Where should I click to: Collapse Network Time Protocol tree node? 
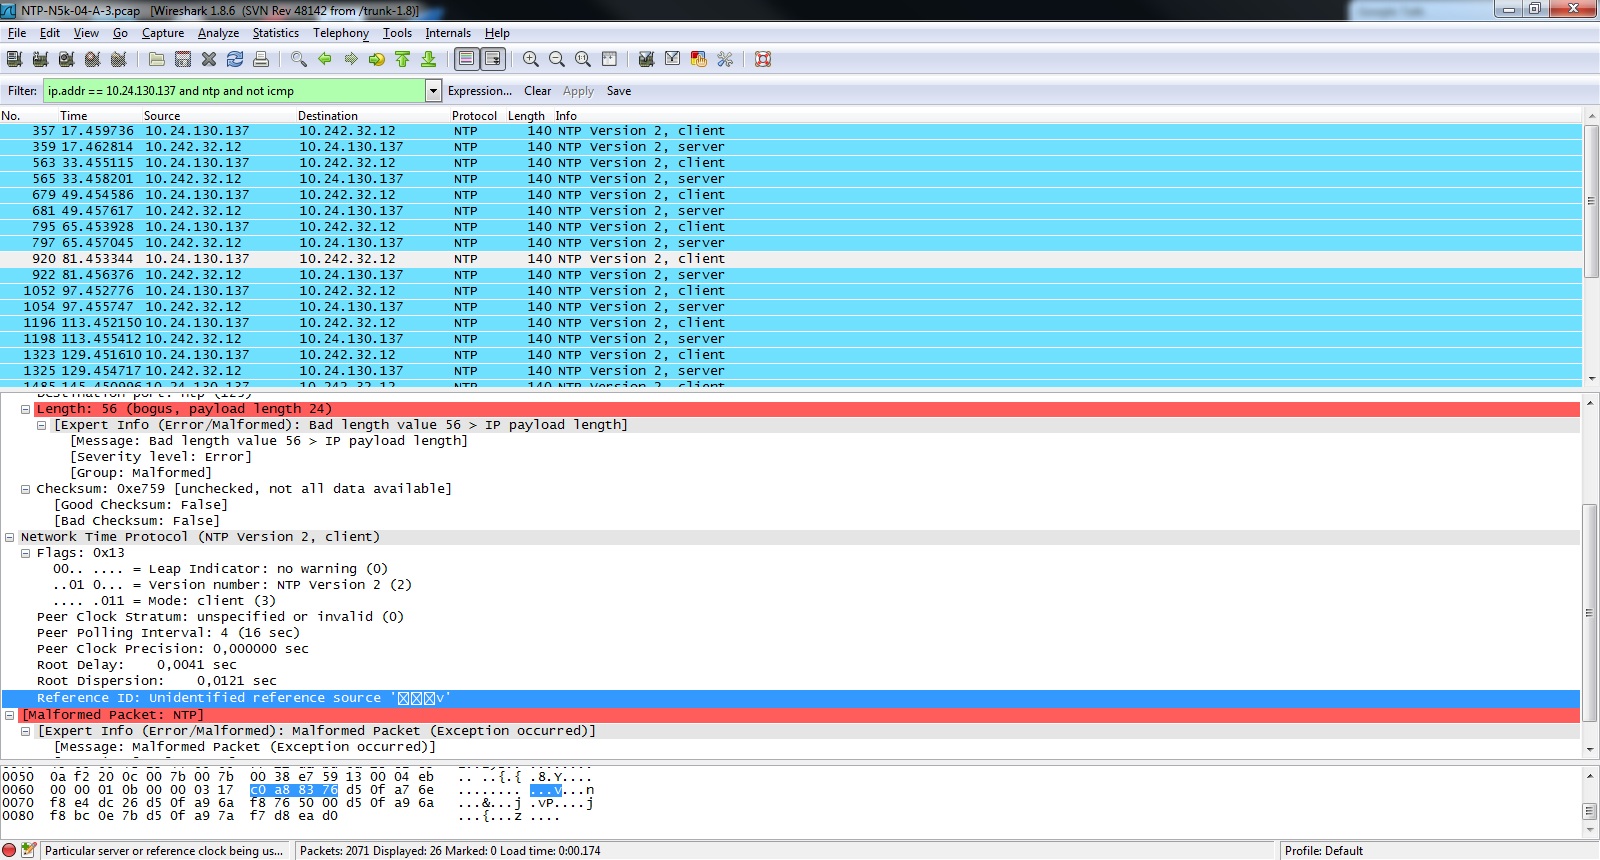pos(10,537)
